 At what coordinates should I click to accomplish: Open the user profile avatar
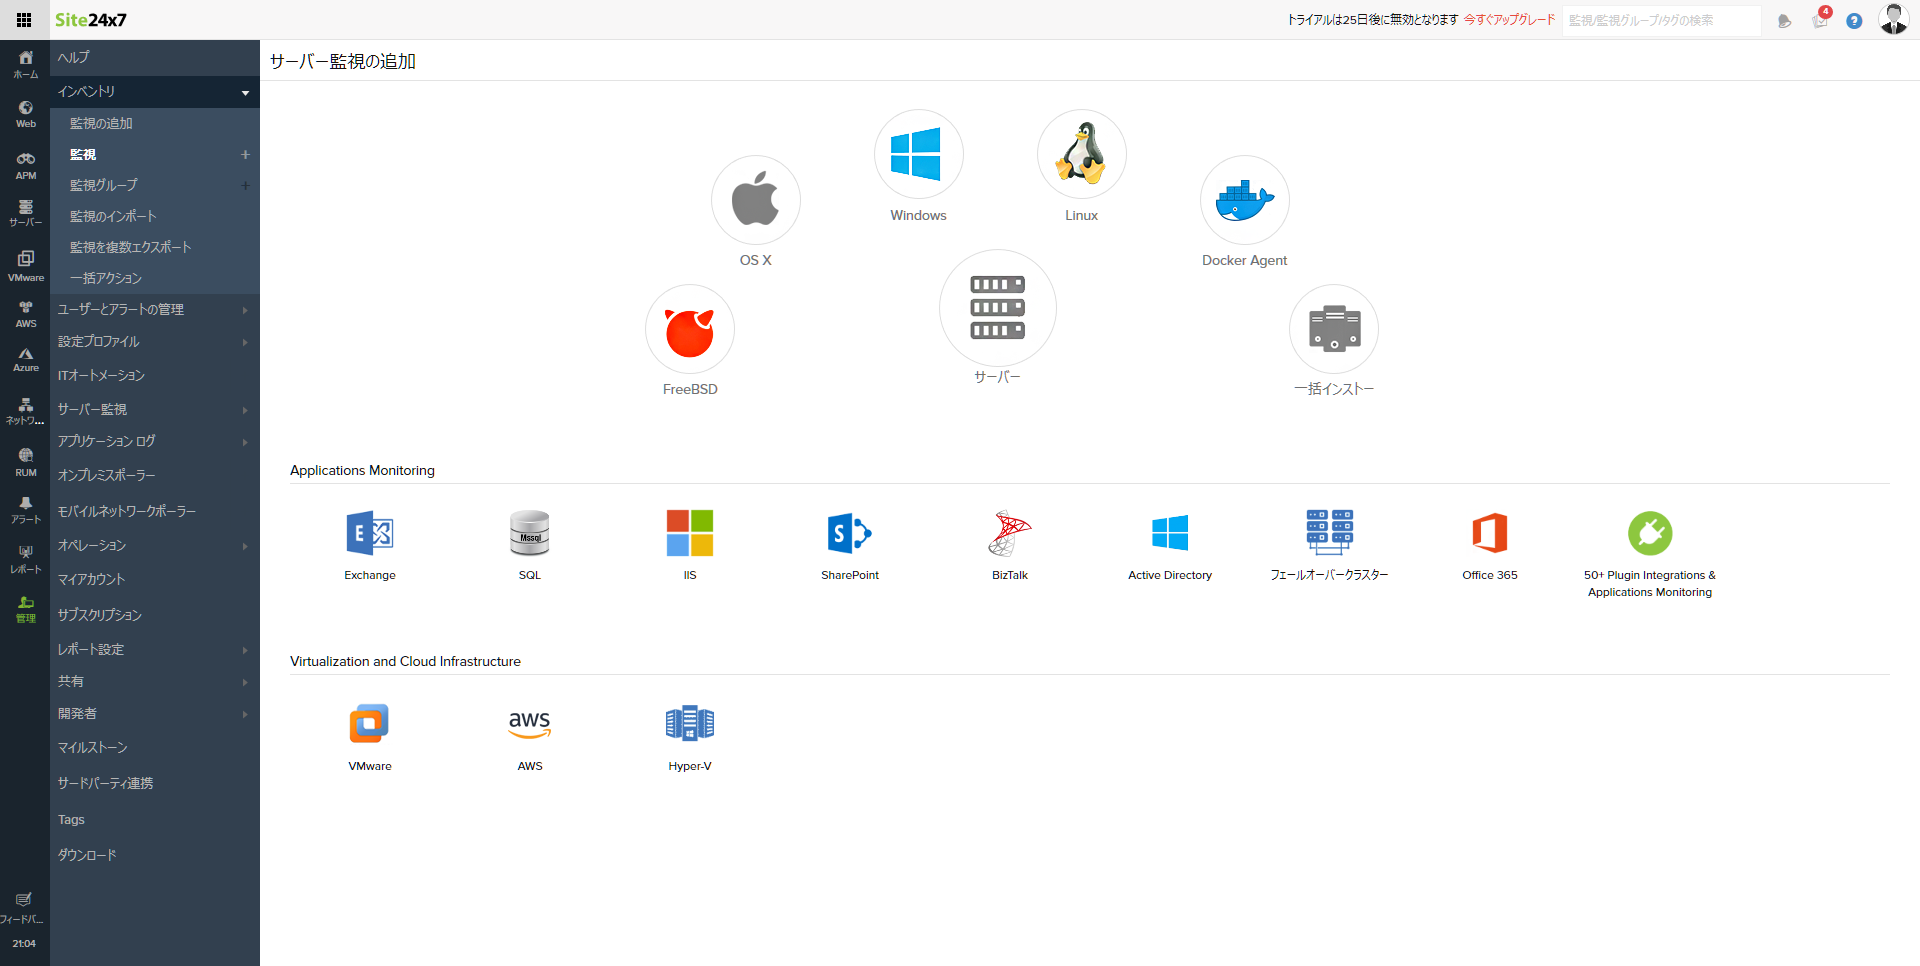[x=1894, y=19]
